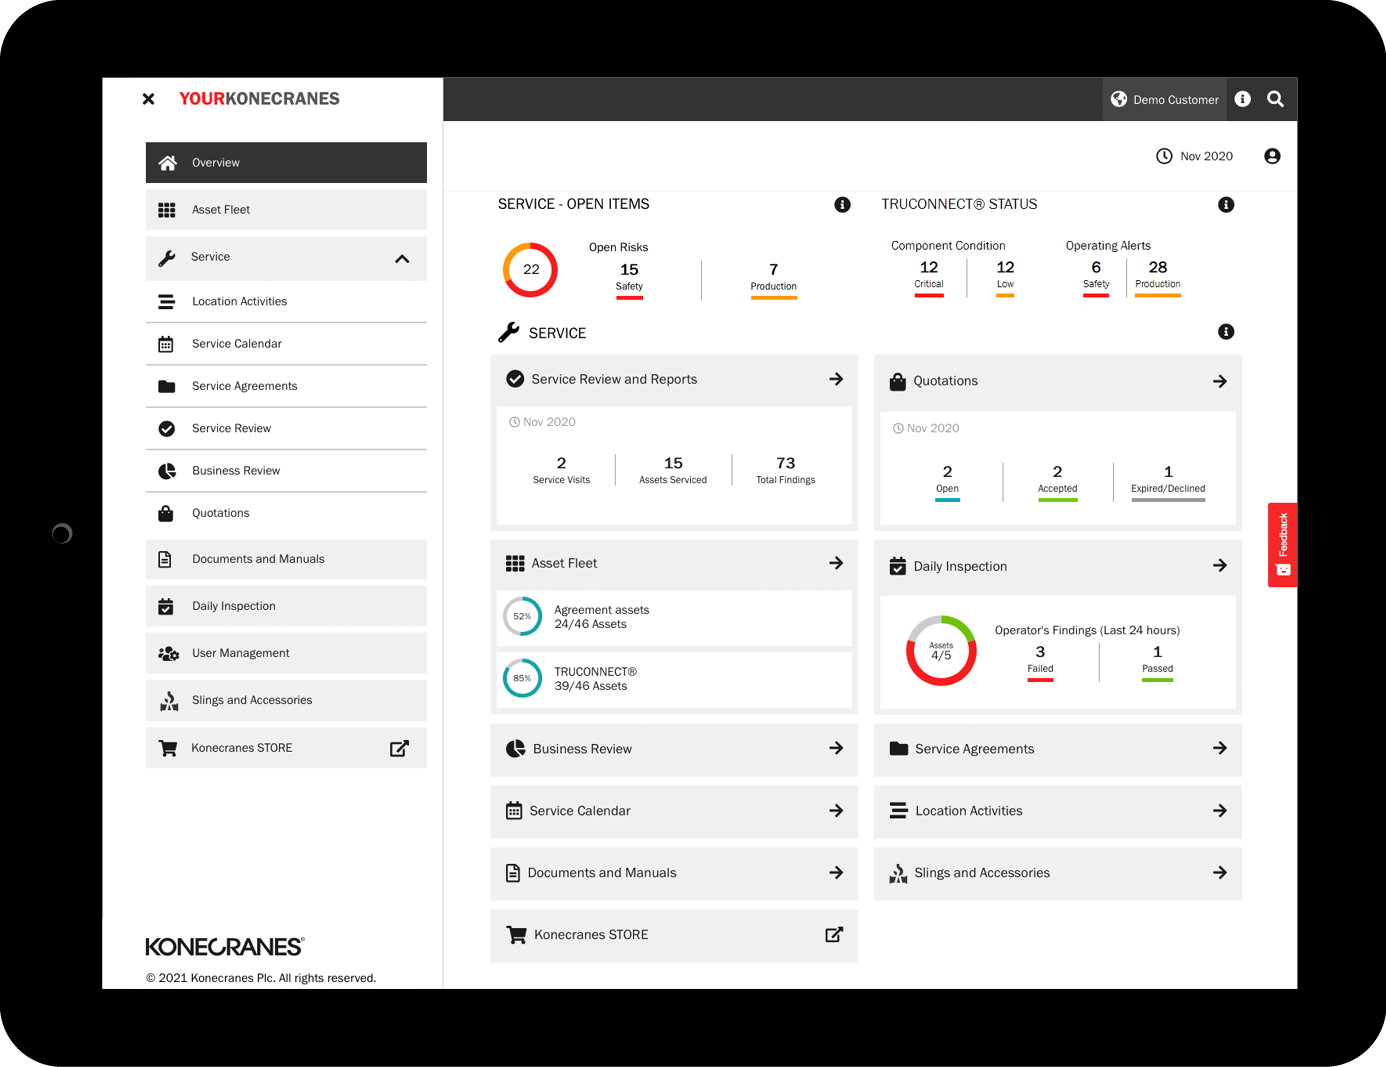Image resolution: width=1386 pixels, height=1067 pixels.
Task: Open Konecranes STORE external link icon in sidebar
Action: [399, 748]
